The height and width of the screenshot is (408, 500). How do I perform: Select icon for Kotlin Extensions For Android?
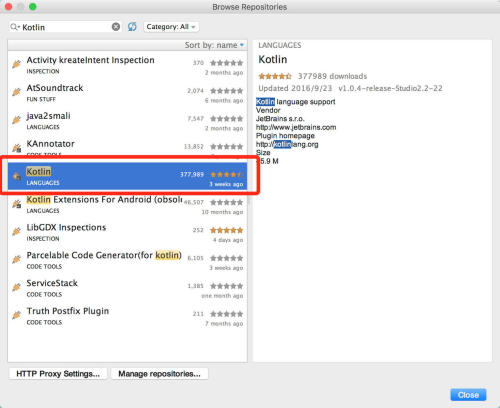click(x=17, y=203)
